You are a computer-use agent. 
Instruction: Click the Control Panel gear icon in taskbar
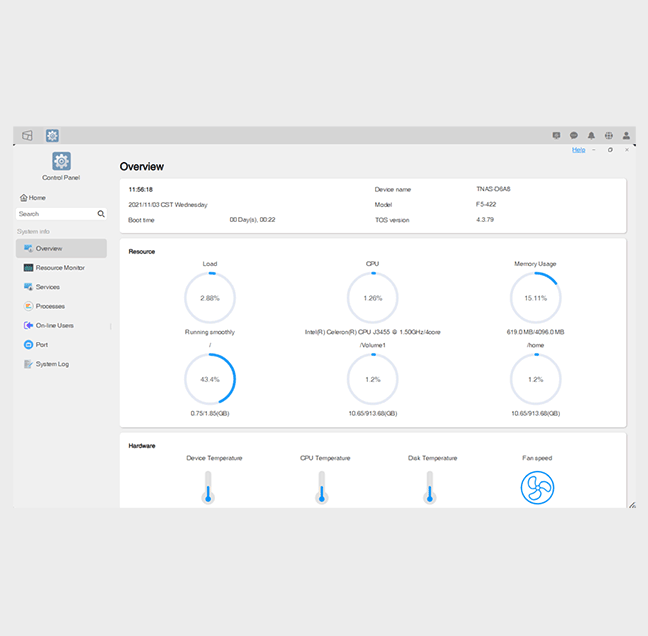point(52,135)
